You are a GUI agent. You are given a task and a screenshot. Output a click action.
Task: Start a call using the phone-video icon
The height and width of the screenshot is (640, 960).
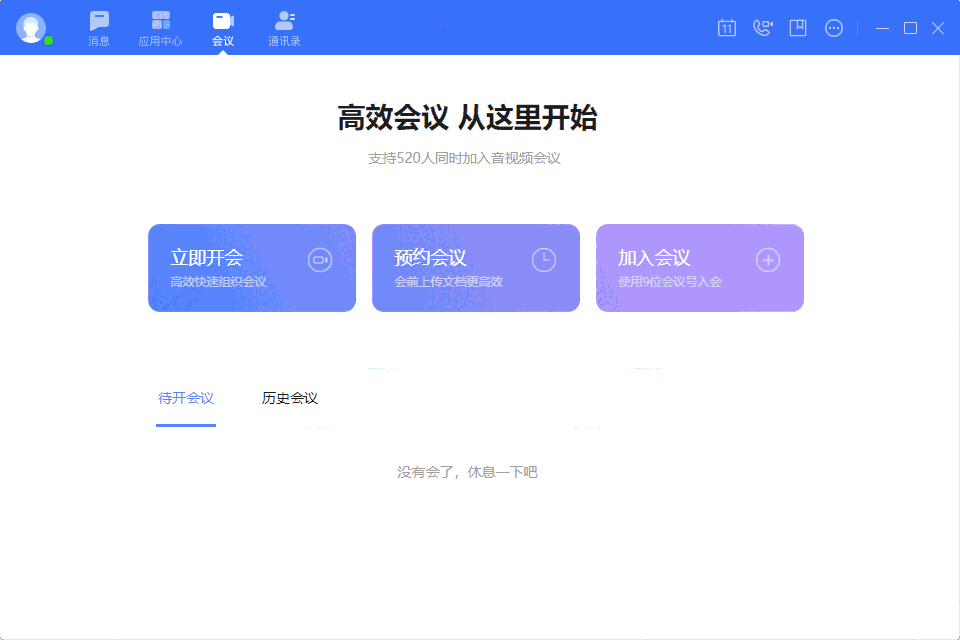[x=762, y=28]
